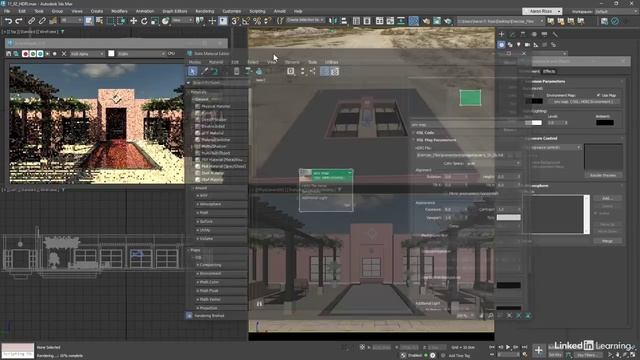The image size is (640, 360).
Task: Open the selection filter dropdown
Action: pyautogui.click(x=71, y=20)
